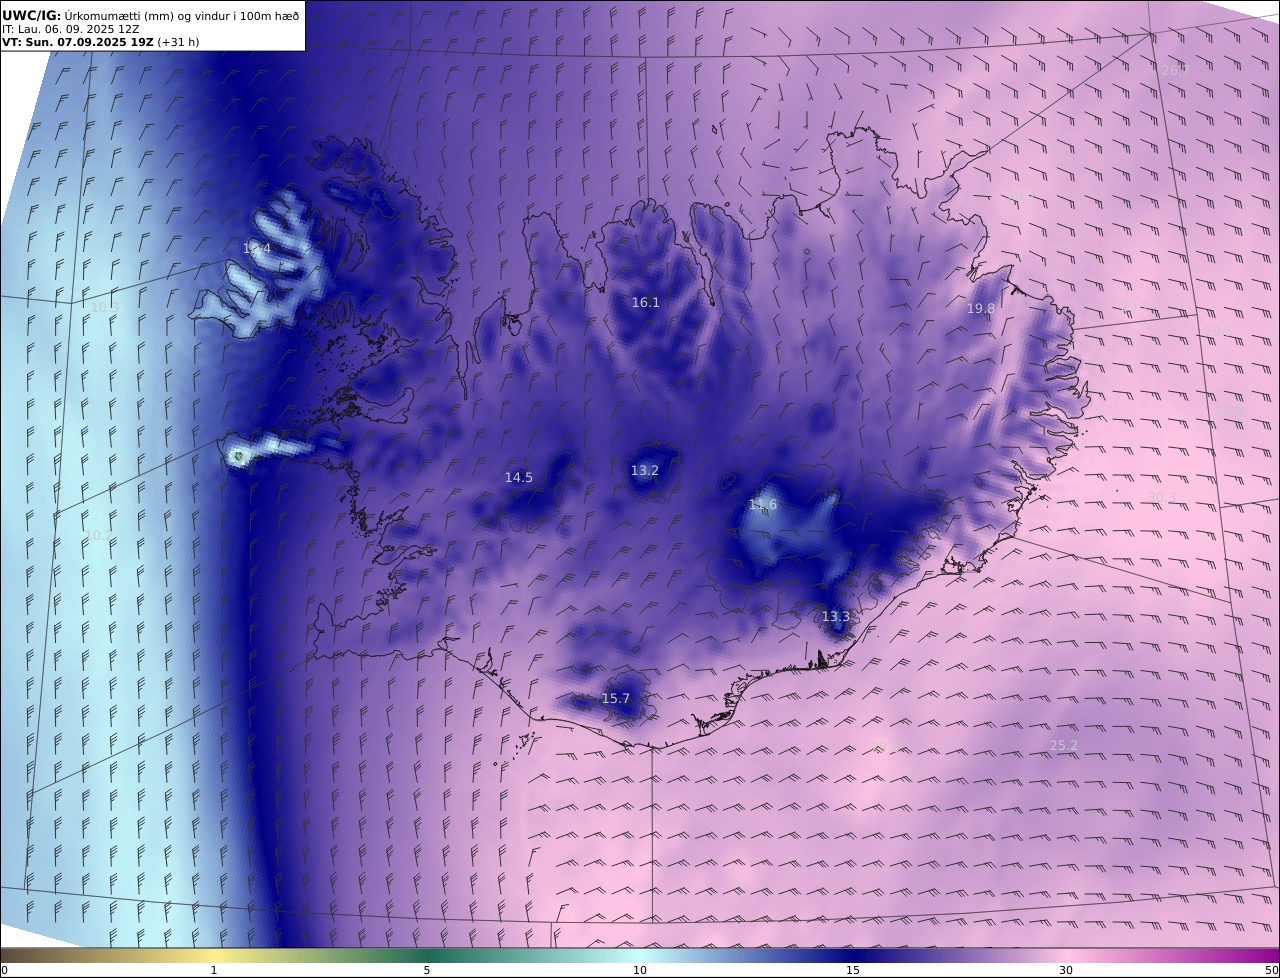
Task: Click the 13.2 value in central Iceland
Action: point(645,470)
